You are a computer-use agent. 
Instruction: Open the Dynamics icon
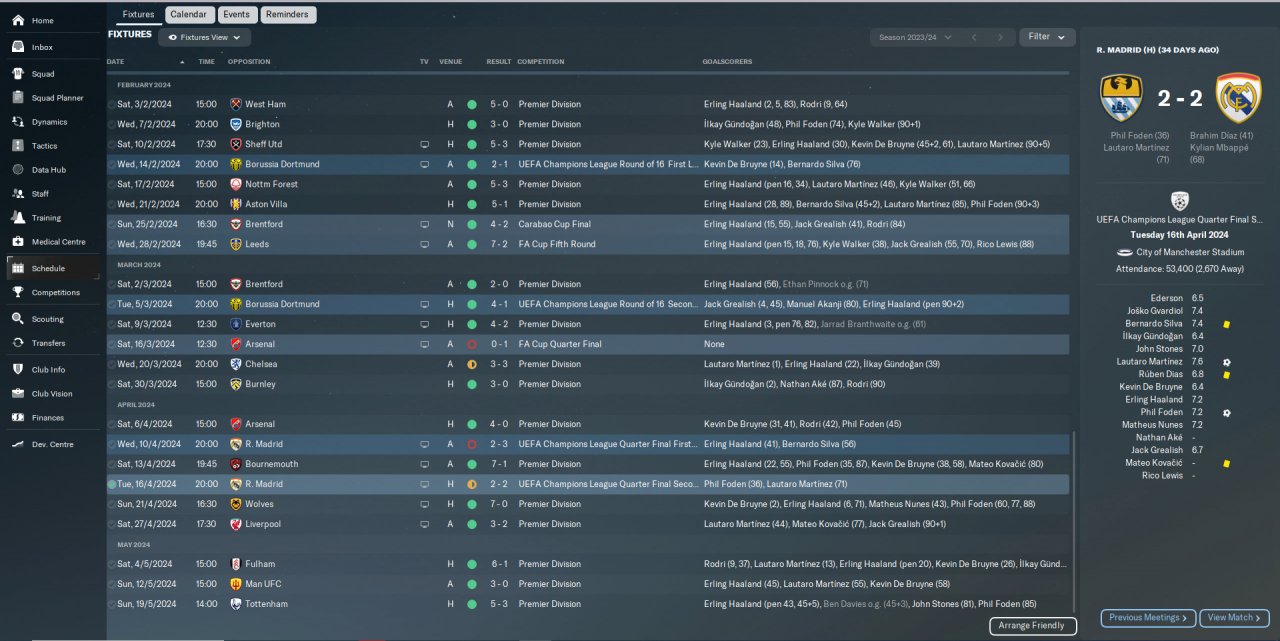coord(18,121)
